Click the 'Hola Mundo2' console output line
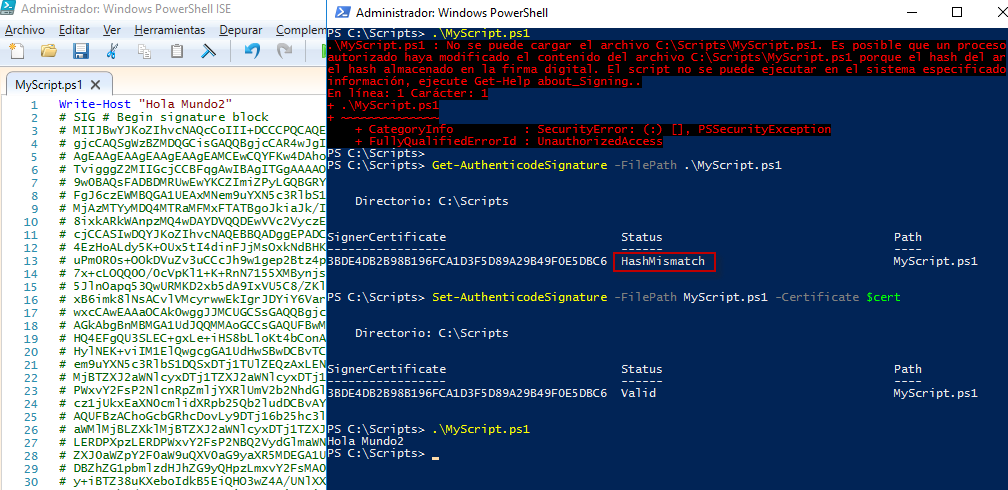This screenshot has width=1008, height=490. point(366,441)
